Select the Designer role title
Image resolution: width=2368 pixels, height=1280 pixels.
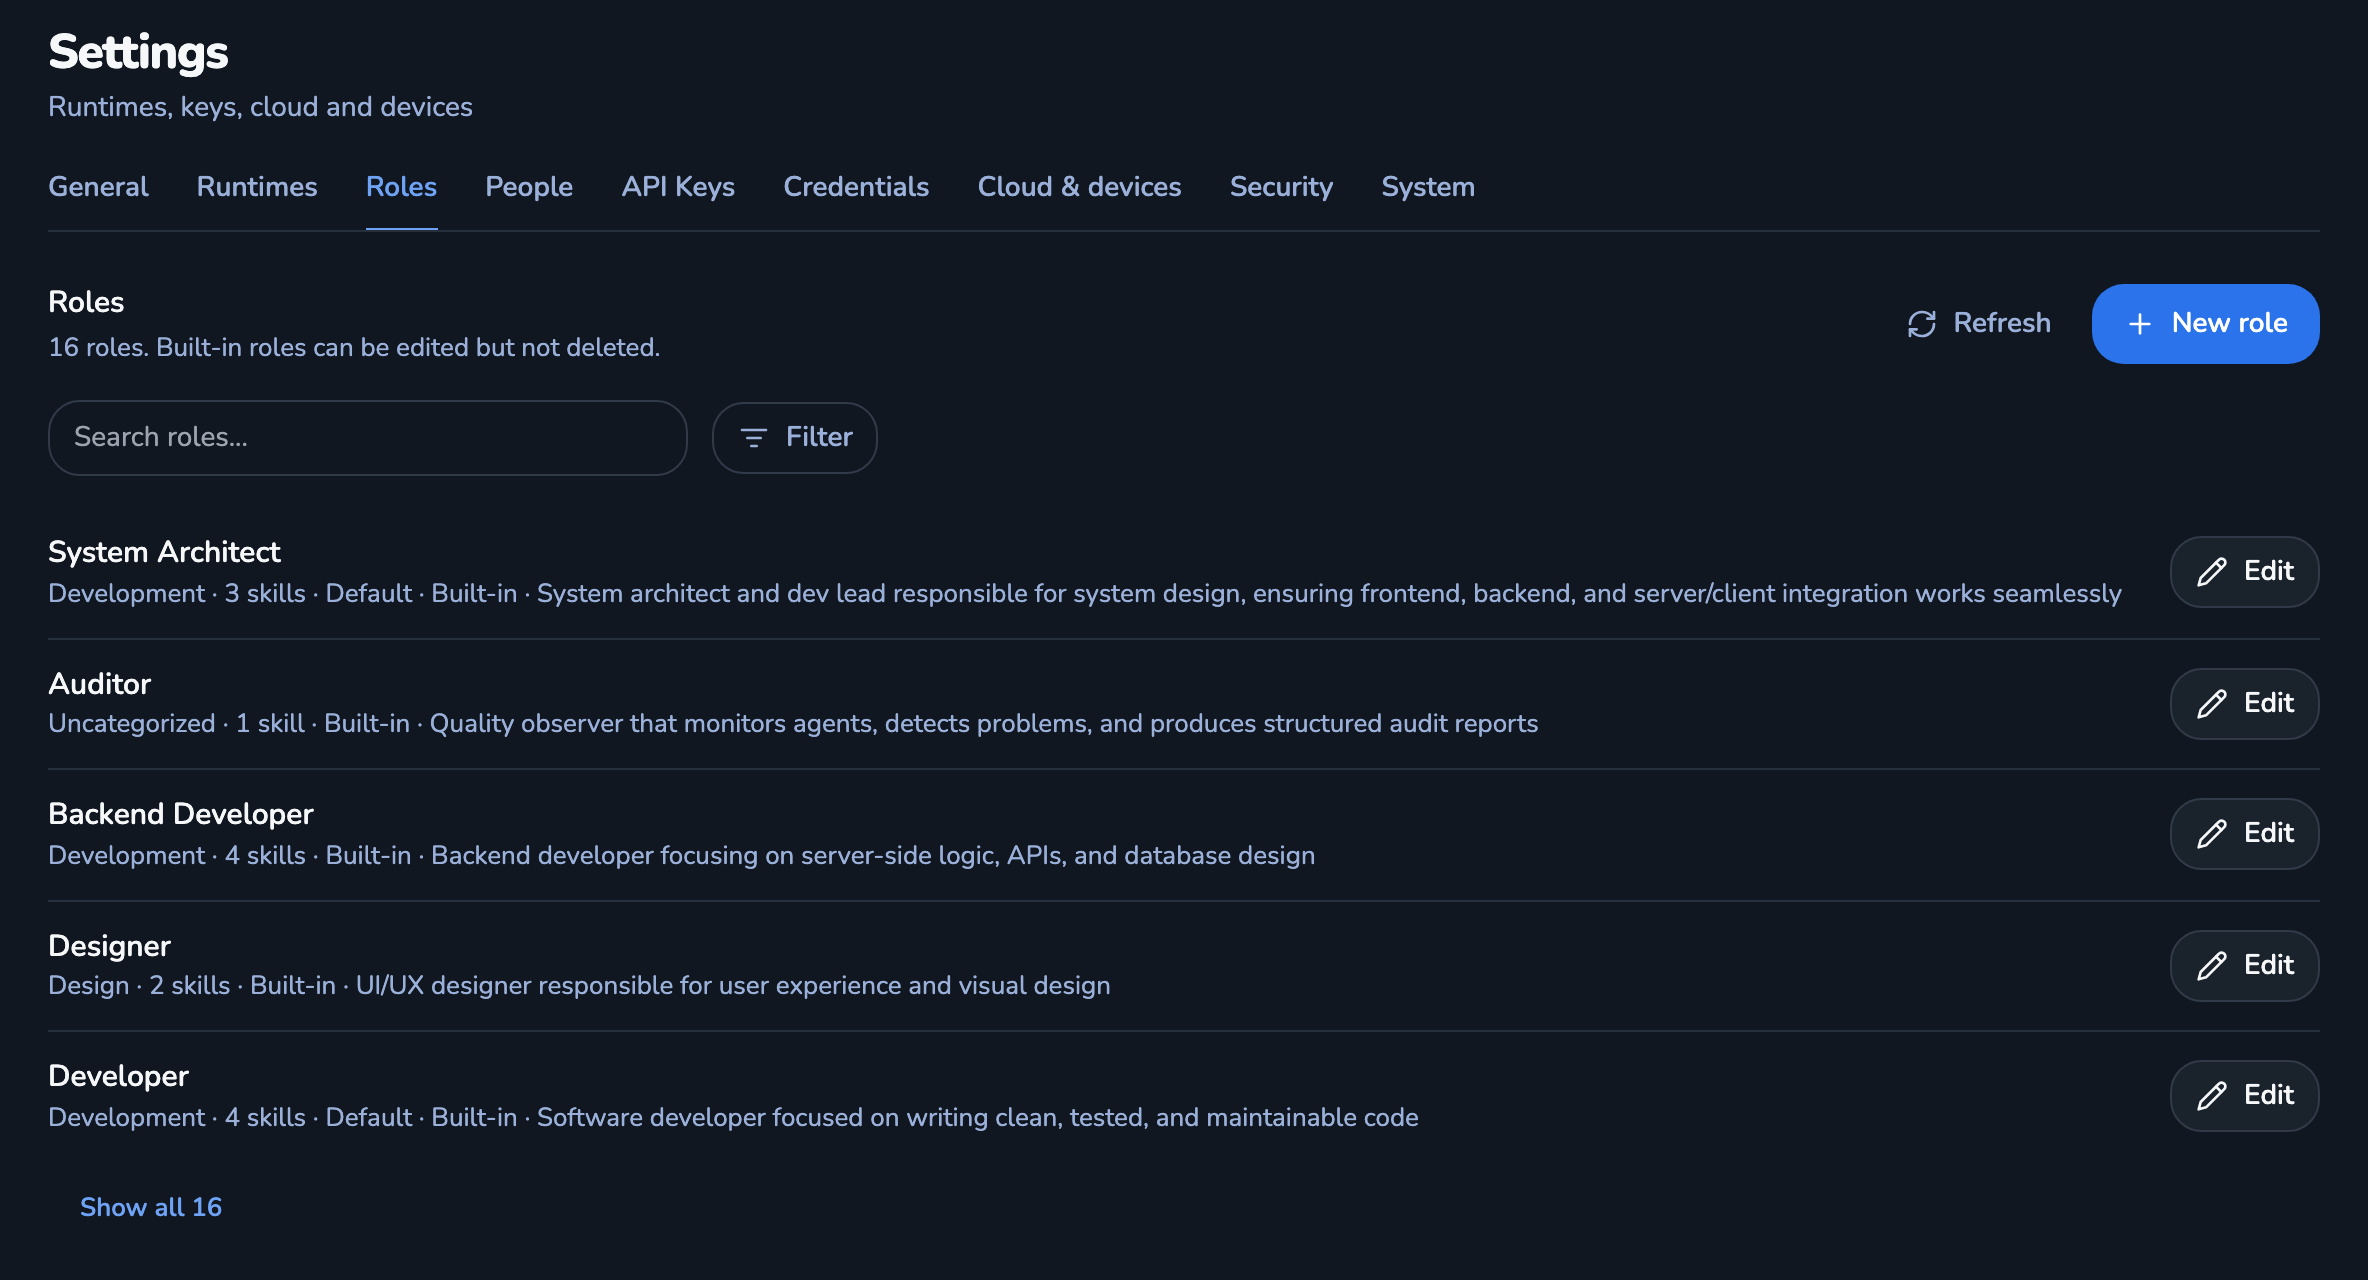[109, 946]
